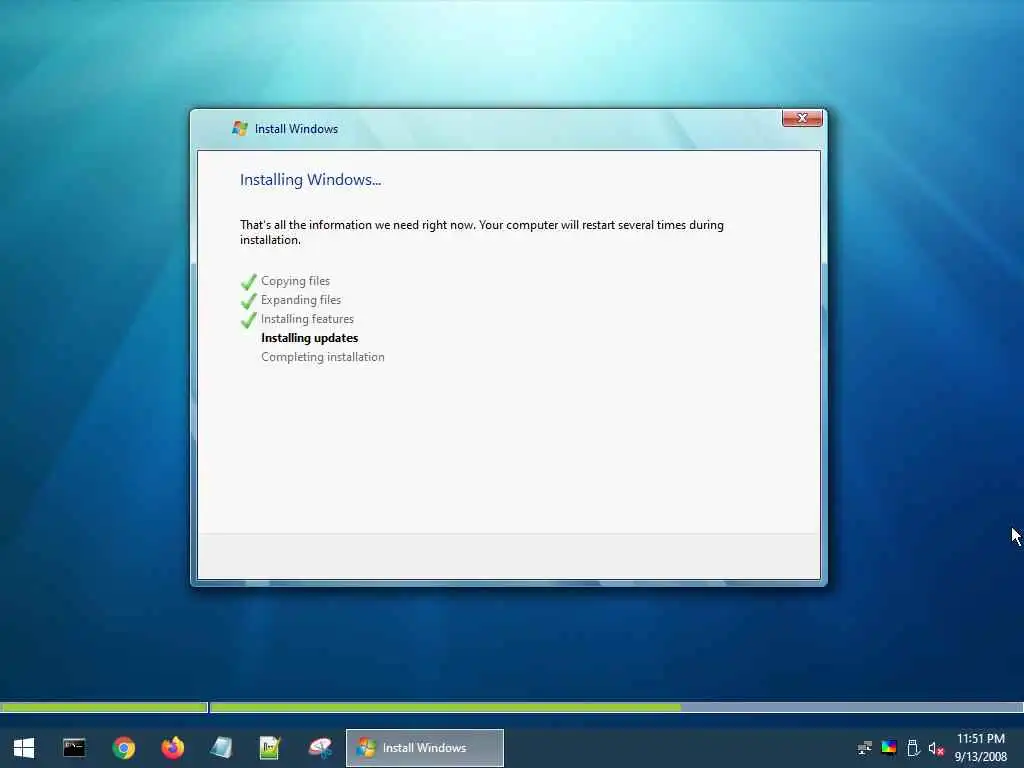Open Firefox from the taskbar

(172, 748)
